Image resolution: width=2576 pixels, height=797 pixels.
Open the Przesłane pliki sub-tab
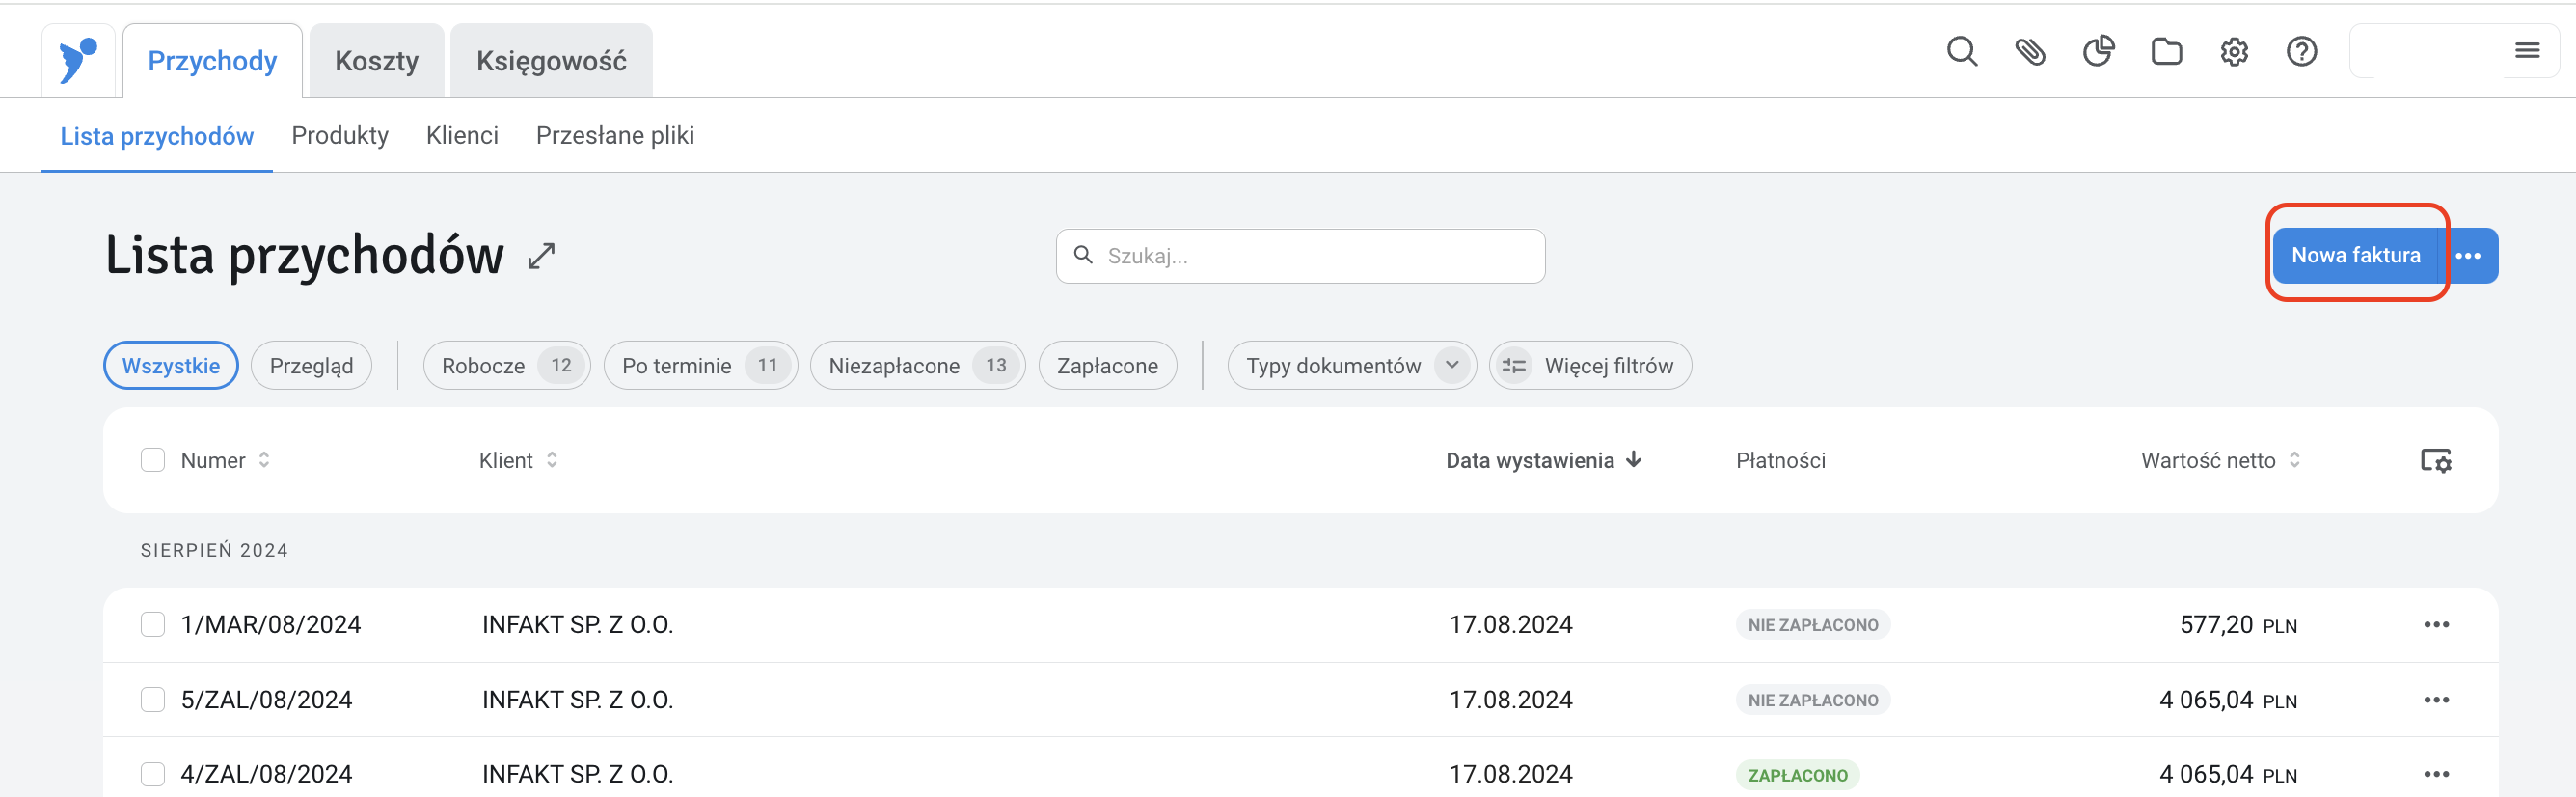[615, 136]
